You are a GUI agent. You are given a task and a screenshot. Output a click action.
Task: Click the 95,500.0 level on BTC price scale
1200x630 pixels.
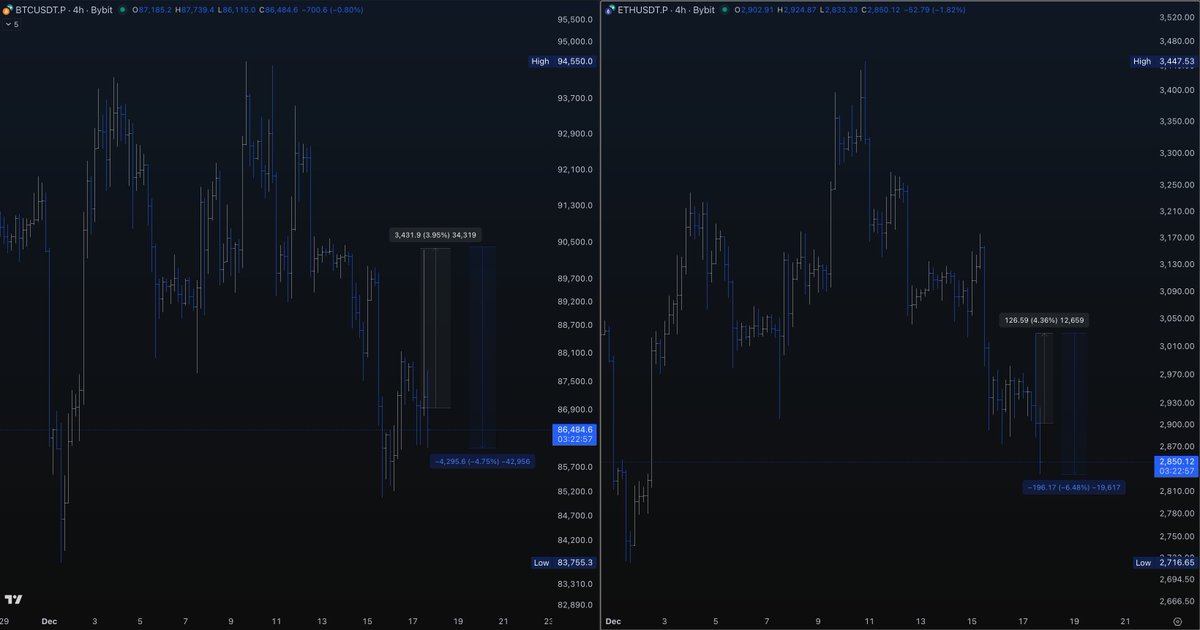coord(575,20)
